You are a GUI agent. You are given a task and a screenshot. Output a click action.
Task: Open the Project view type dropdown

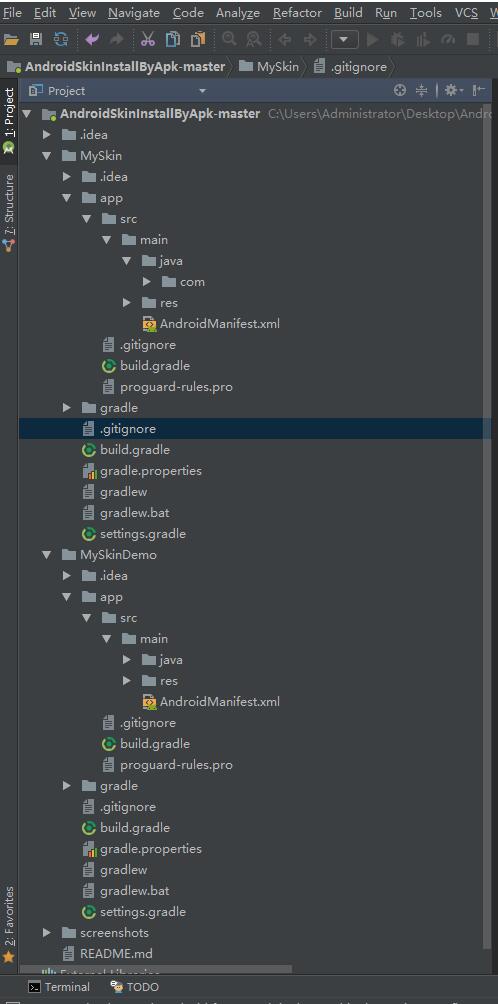(x=203, y=91)
